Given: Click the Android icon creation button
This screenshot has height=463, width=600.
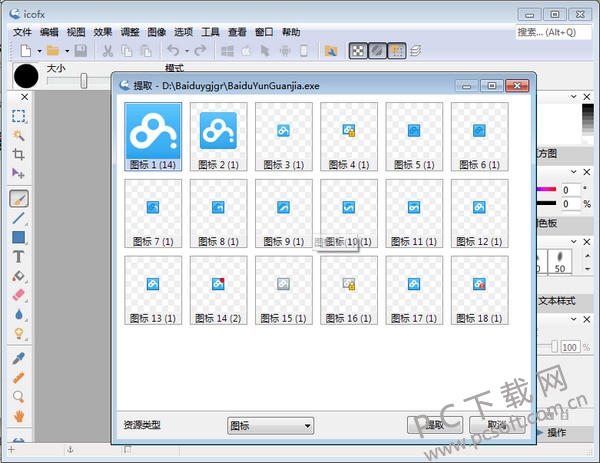Looking at the screenshot, I should (x=285, y=51).
